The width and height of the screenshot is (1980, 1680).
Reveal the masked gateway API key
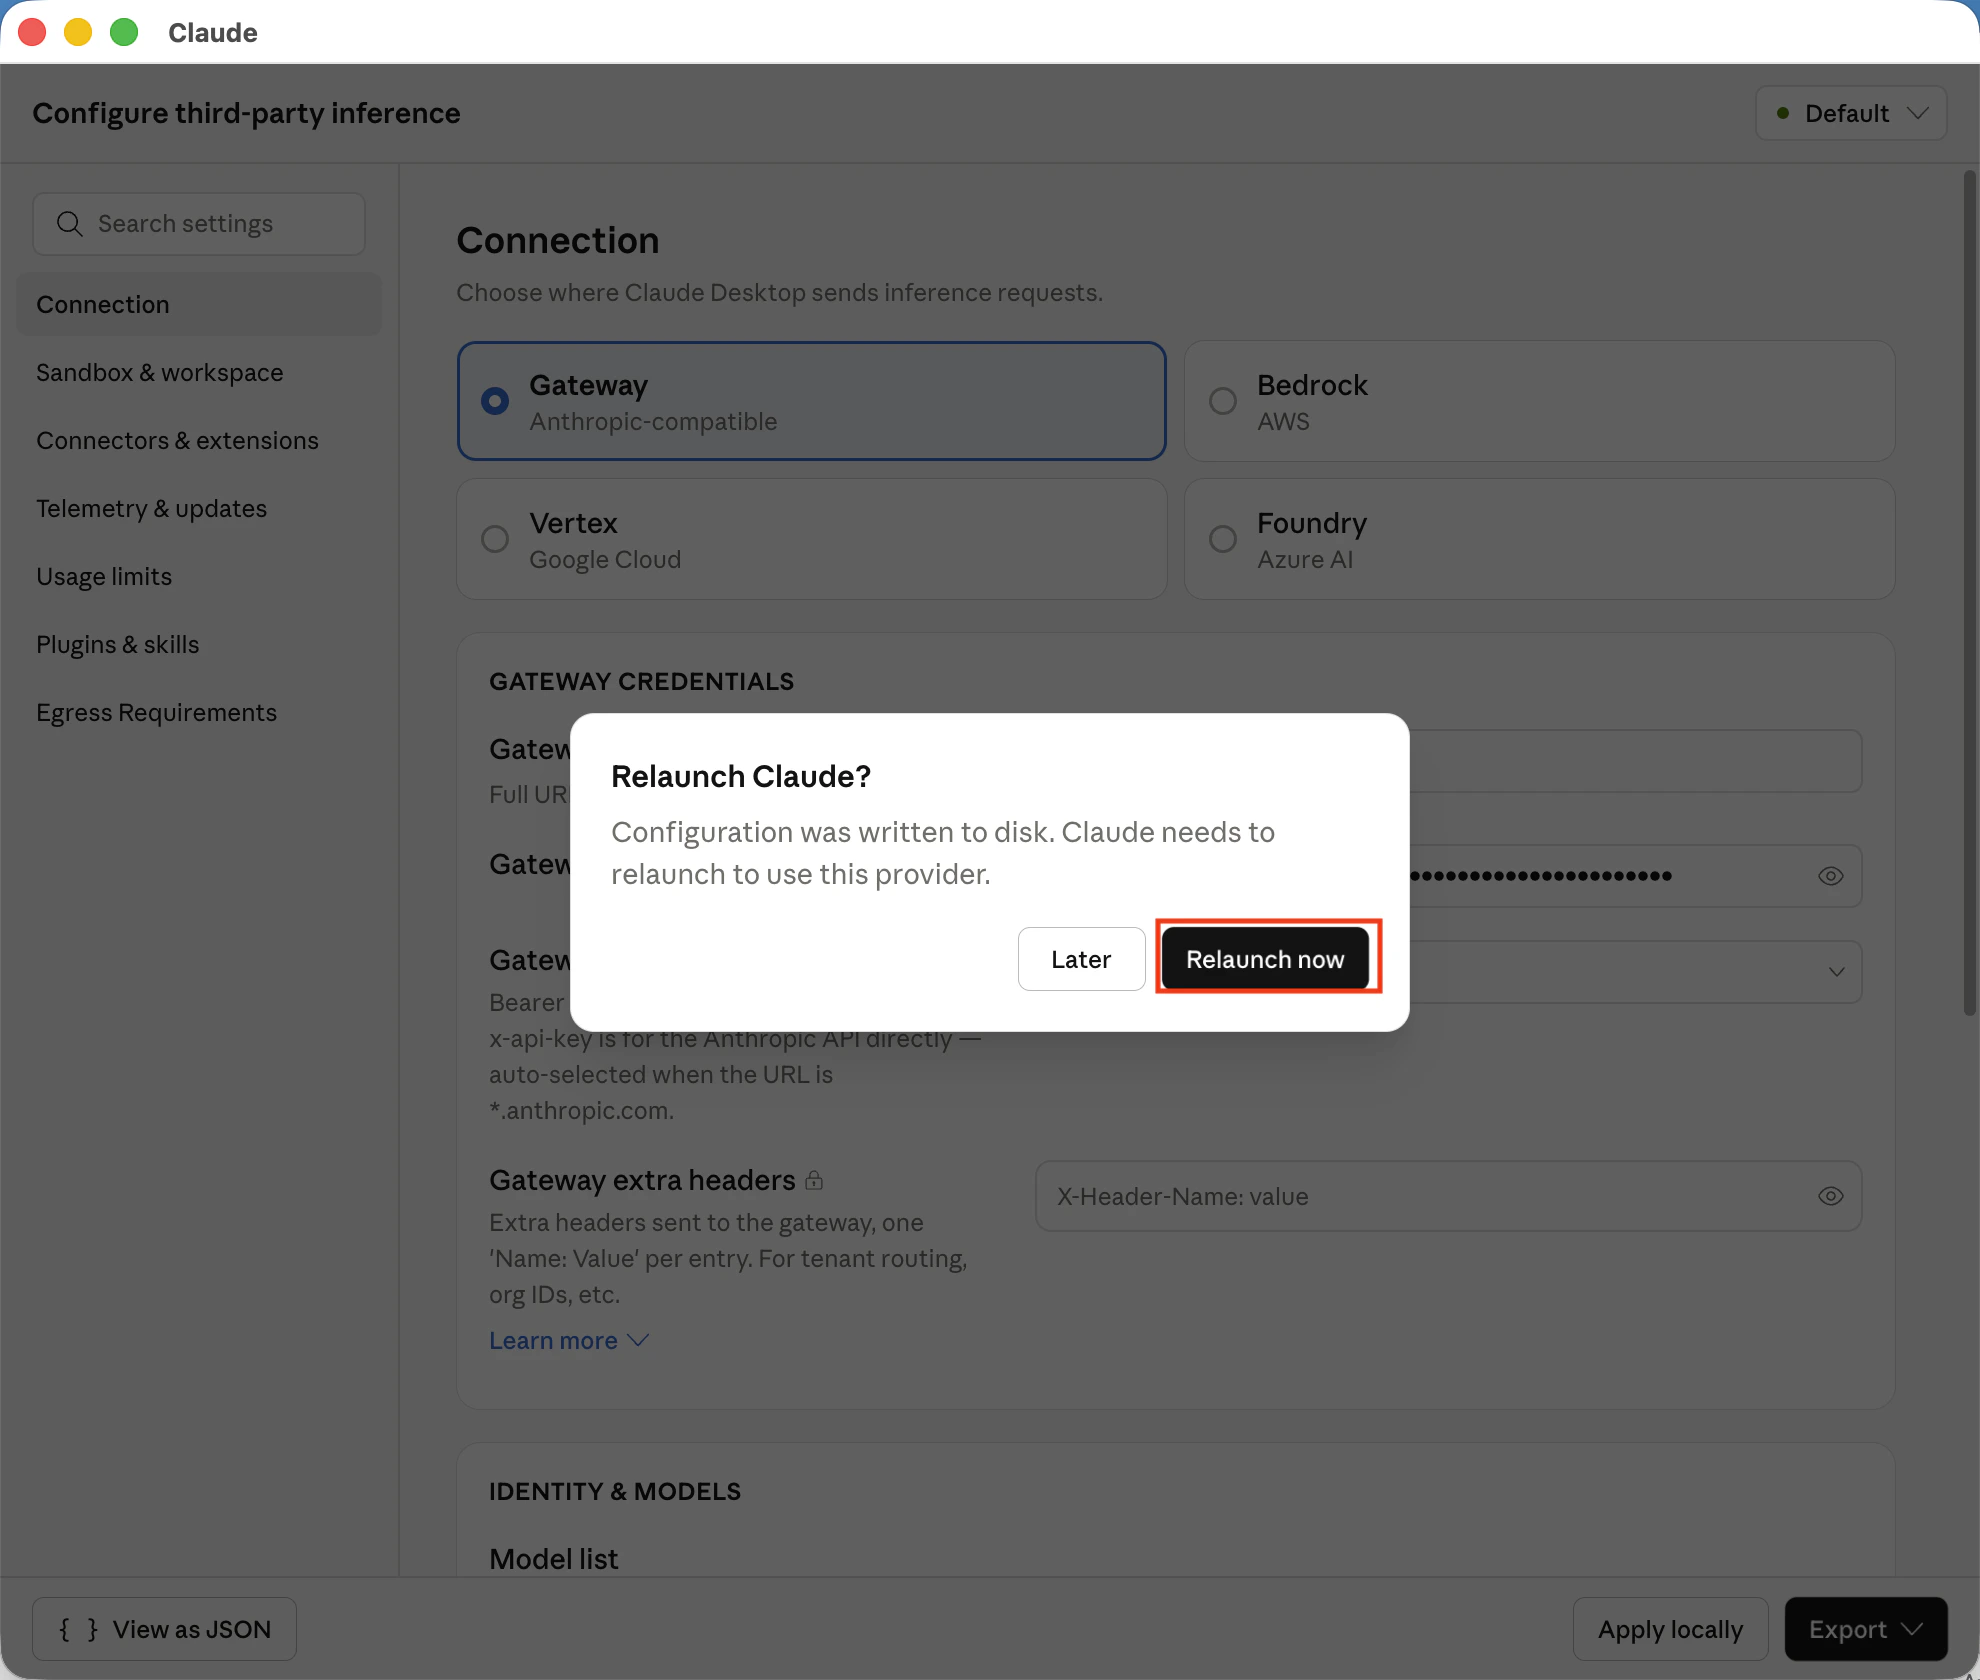(1830, 876)
